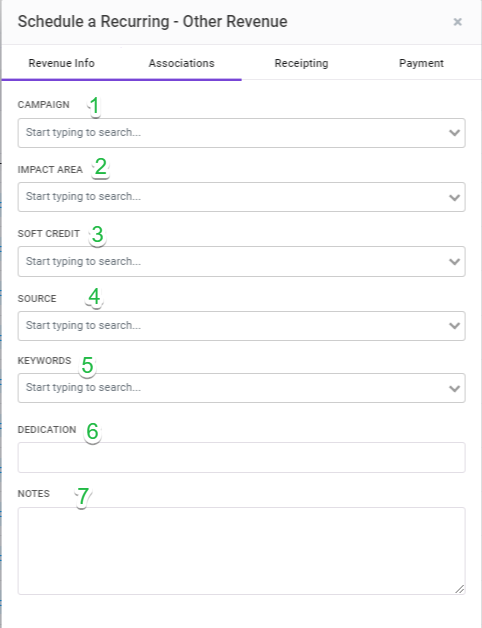The image size is (482, 628).
Task: Select the Payment tab
Action: click(x=421, y=63)
